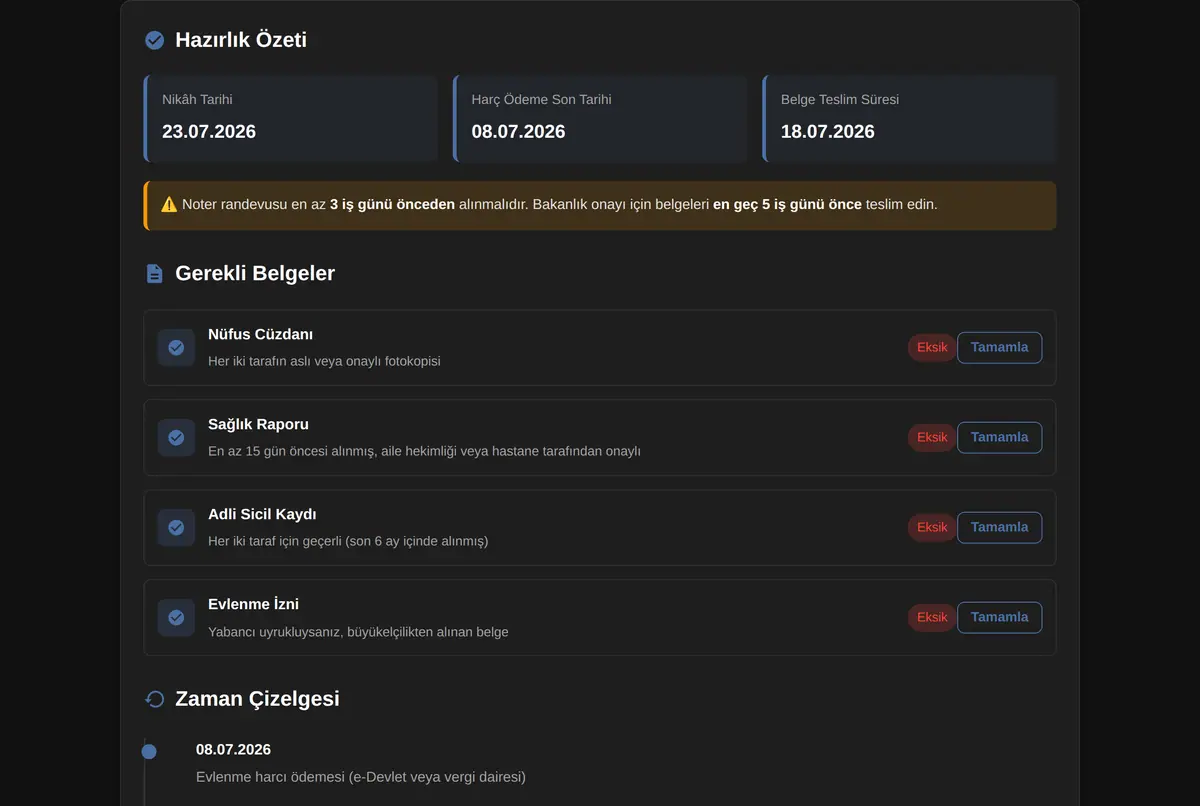This screenshot has width=1200, height=806.
Task: Click the timeline date 08.07.2026
Action: tap(233, 750)
